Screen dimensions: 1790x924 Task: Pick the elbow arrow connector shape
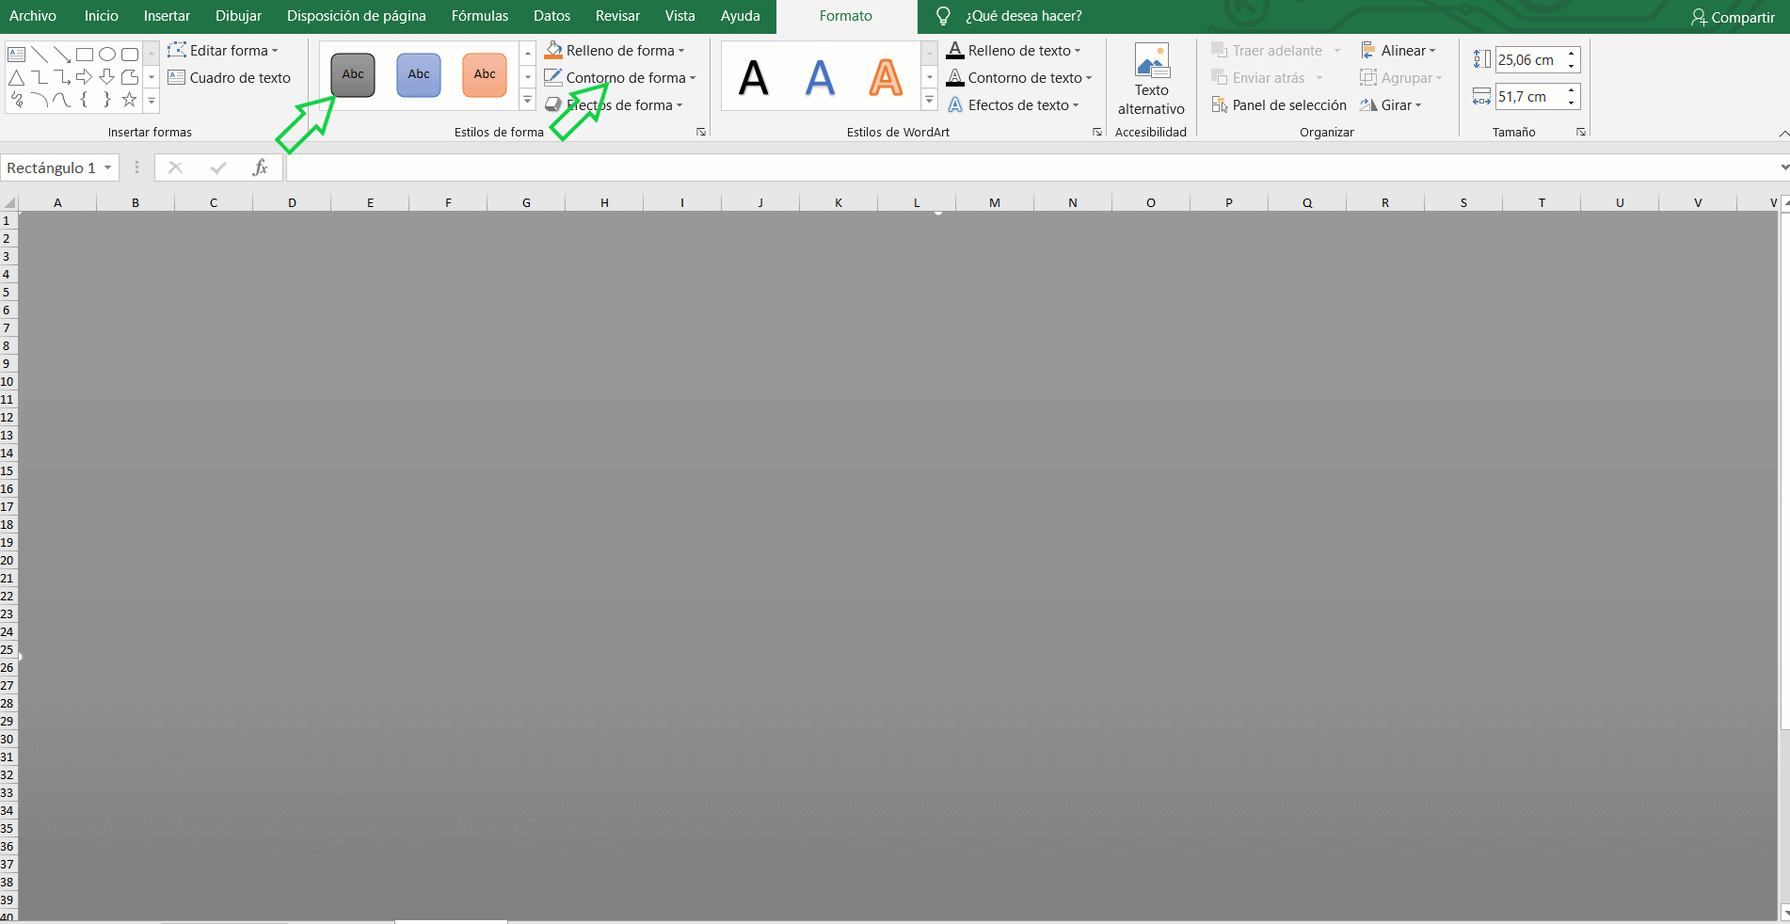pyautogui.click(x=62, y=77)
